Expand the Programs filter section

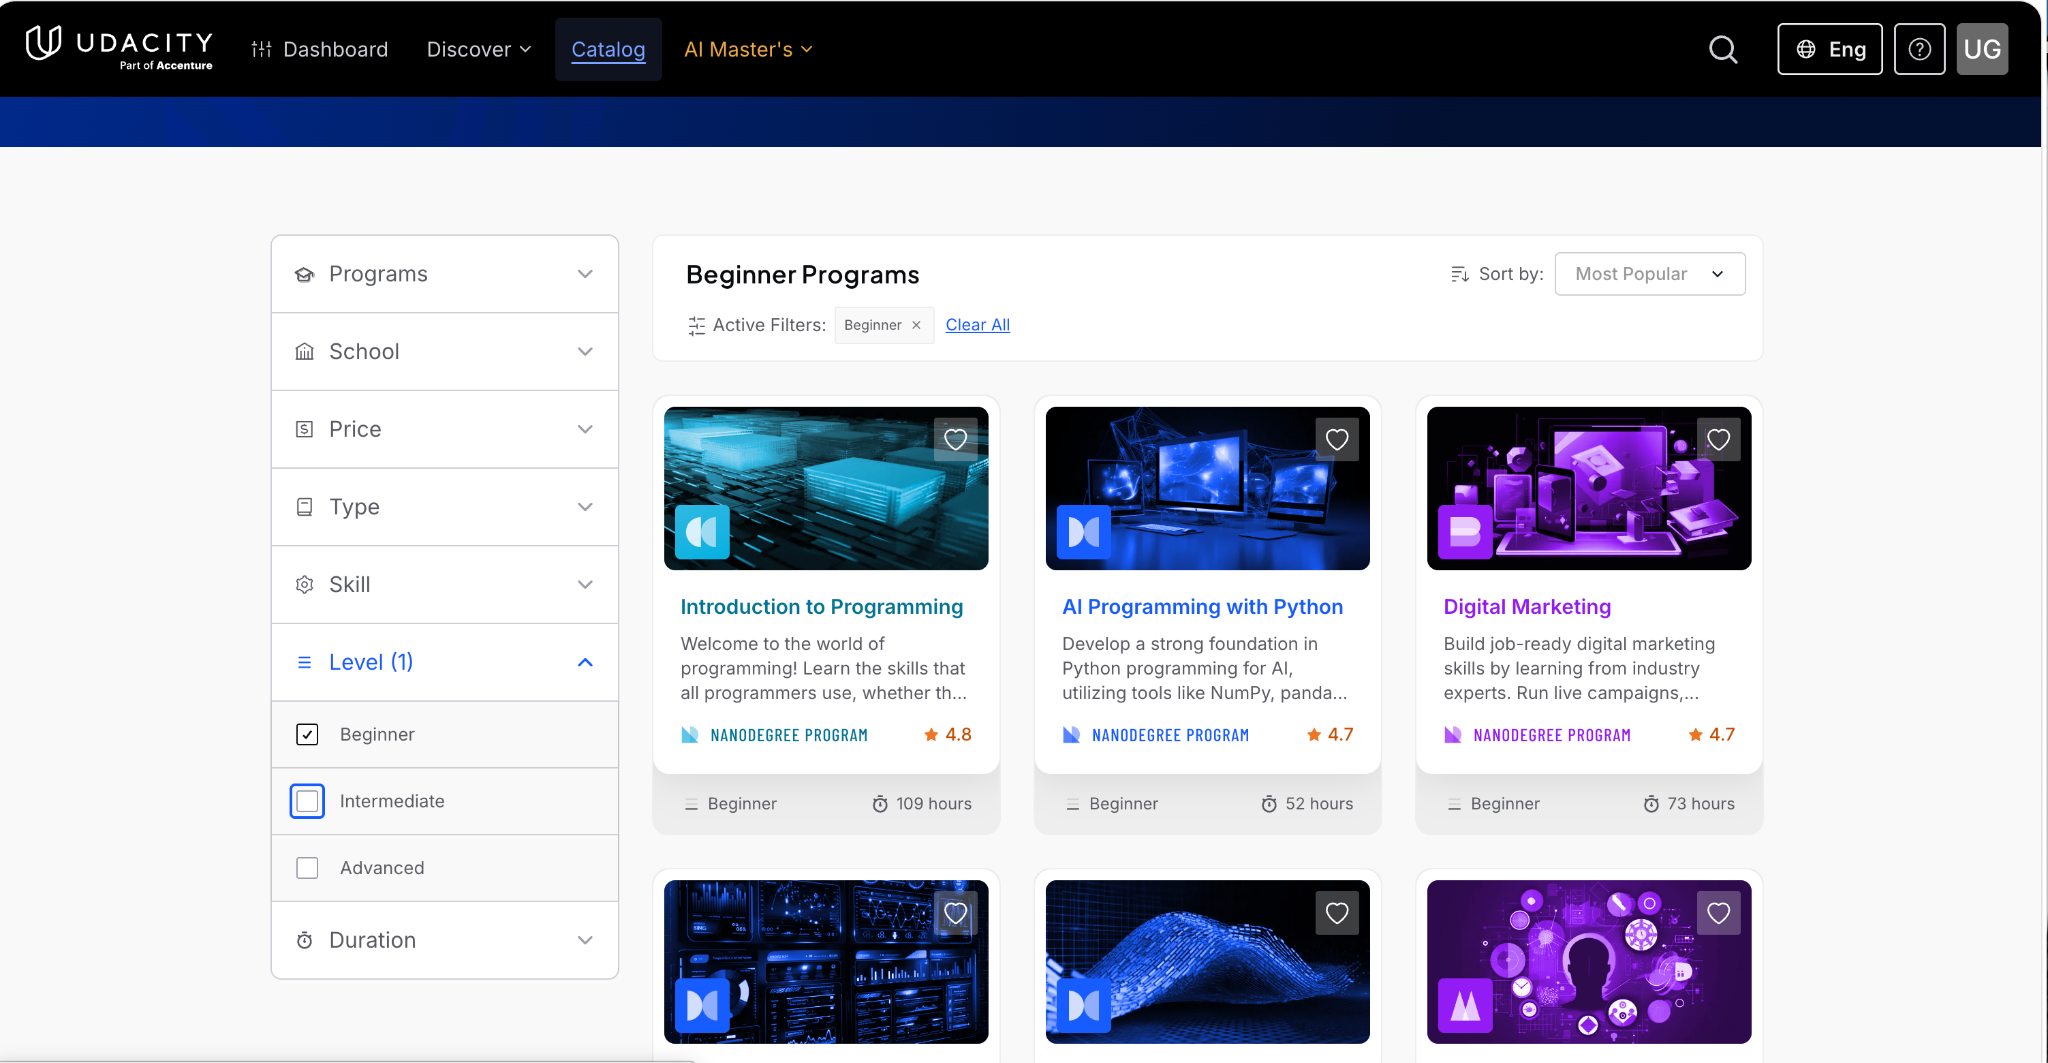click(x=445, y=274)
